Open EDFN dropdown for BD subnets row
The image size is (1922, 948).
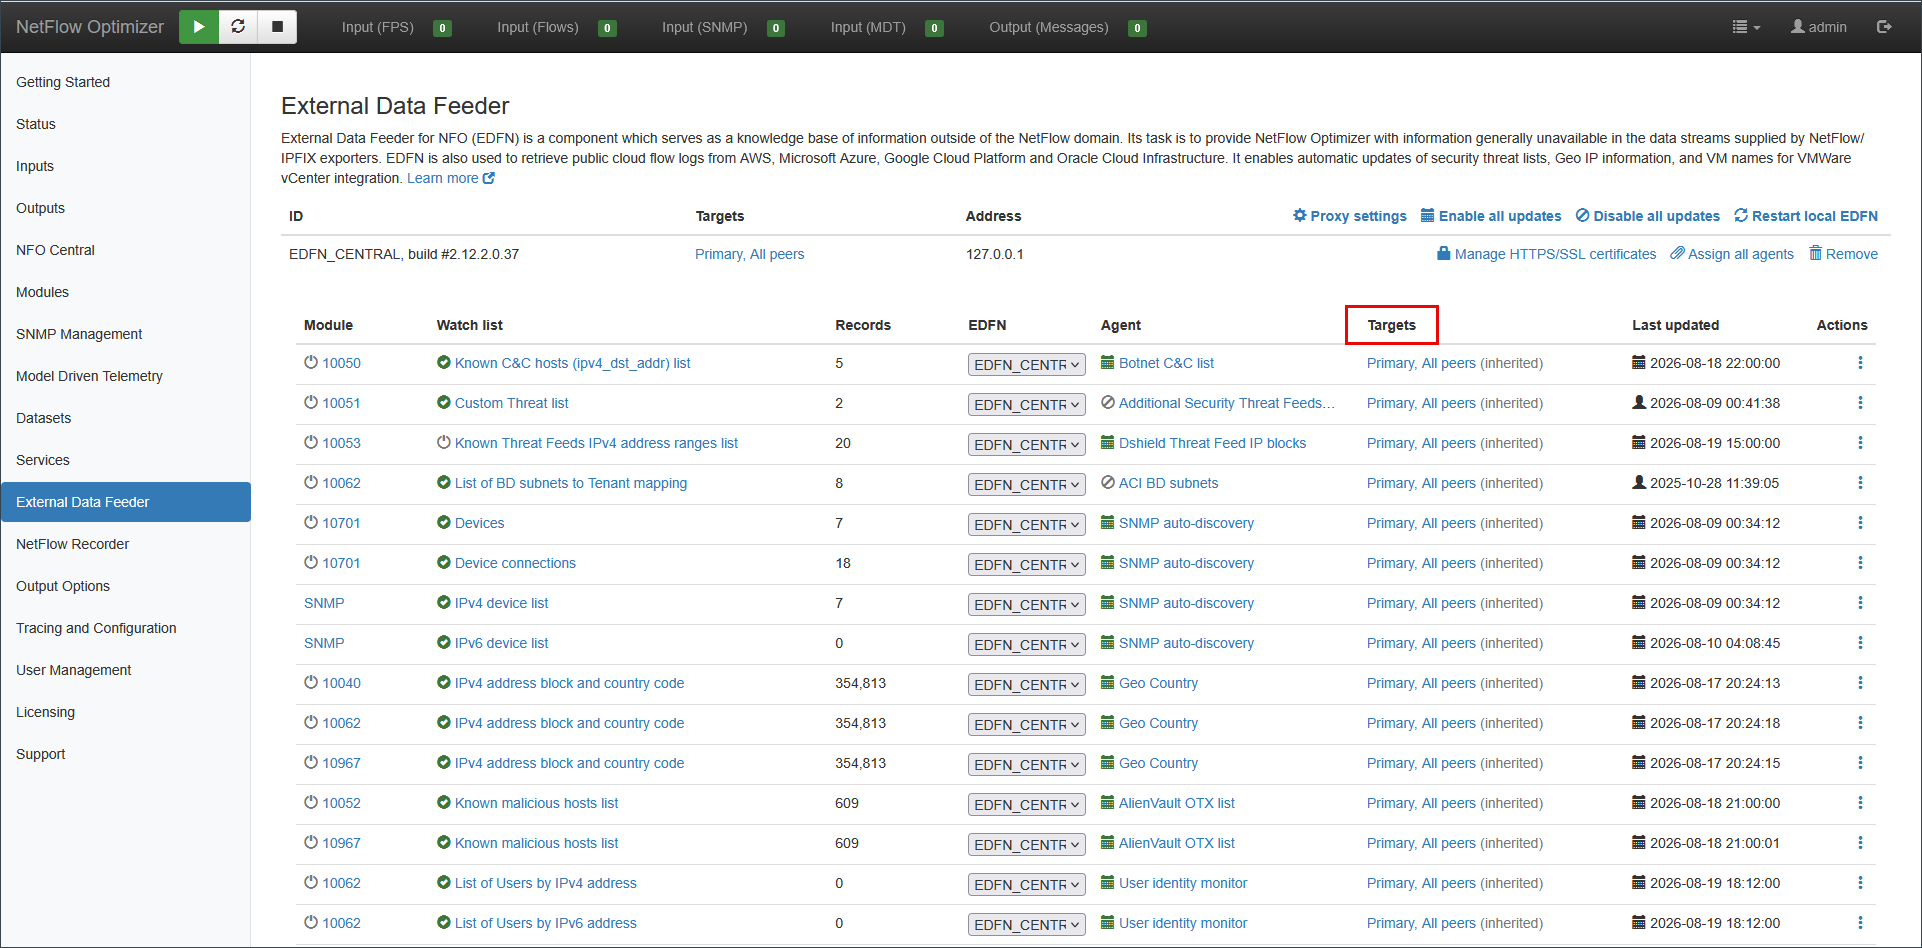tap(1027, 485)
